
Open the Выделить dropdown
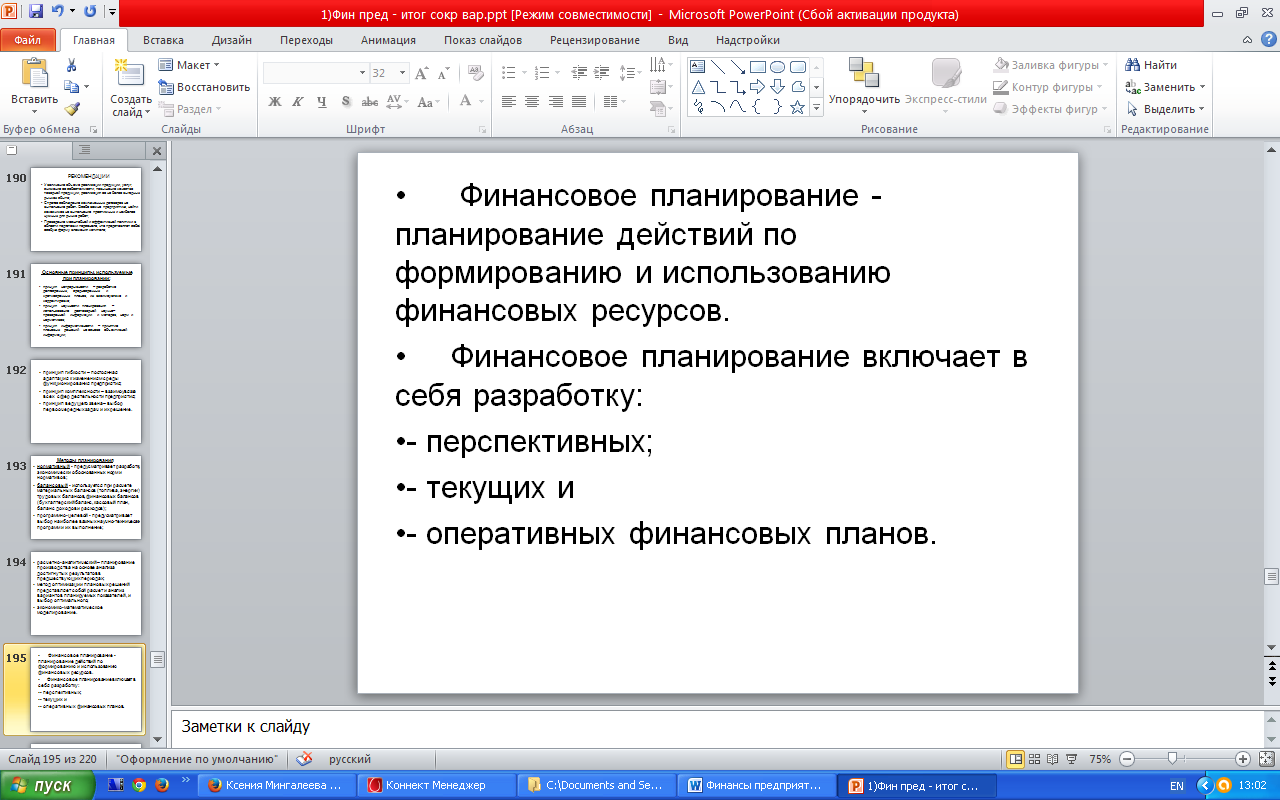coord(1165,109)
